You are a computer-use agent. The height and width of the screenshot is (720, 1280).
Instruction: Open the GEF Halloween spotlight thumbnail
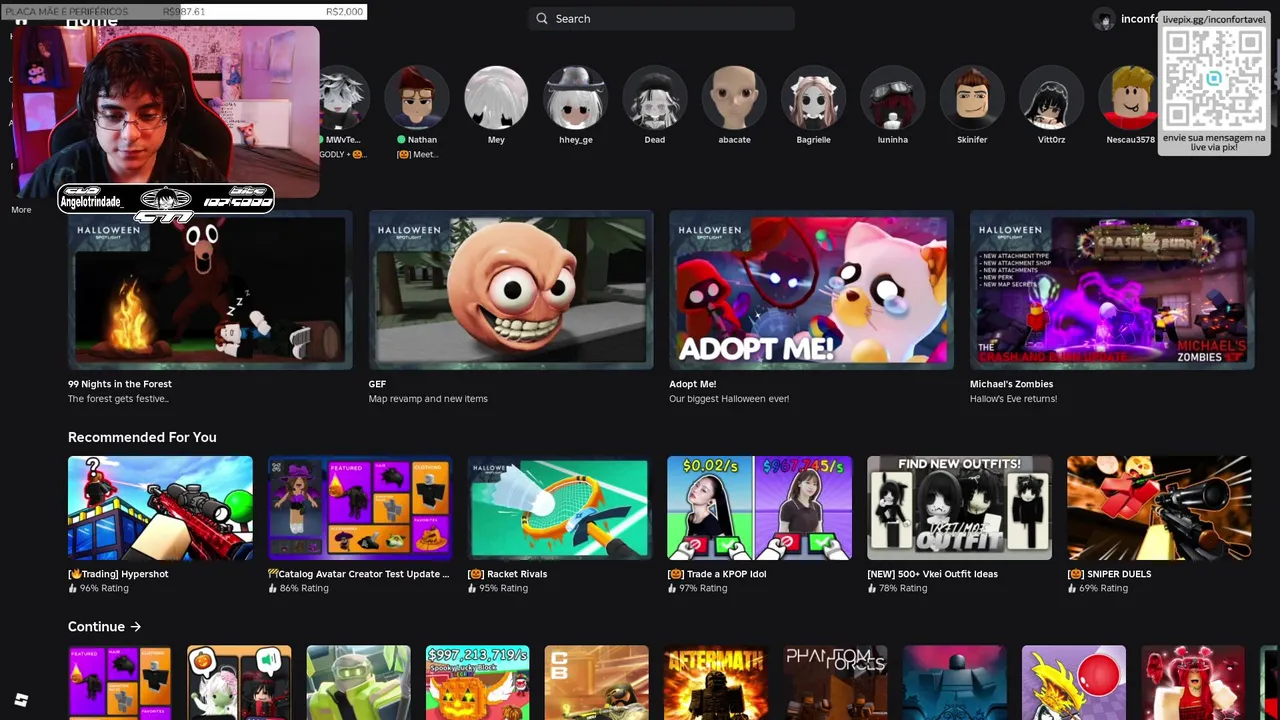coord(511,290)
